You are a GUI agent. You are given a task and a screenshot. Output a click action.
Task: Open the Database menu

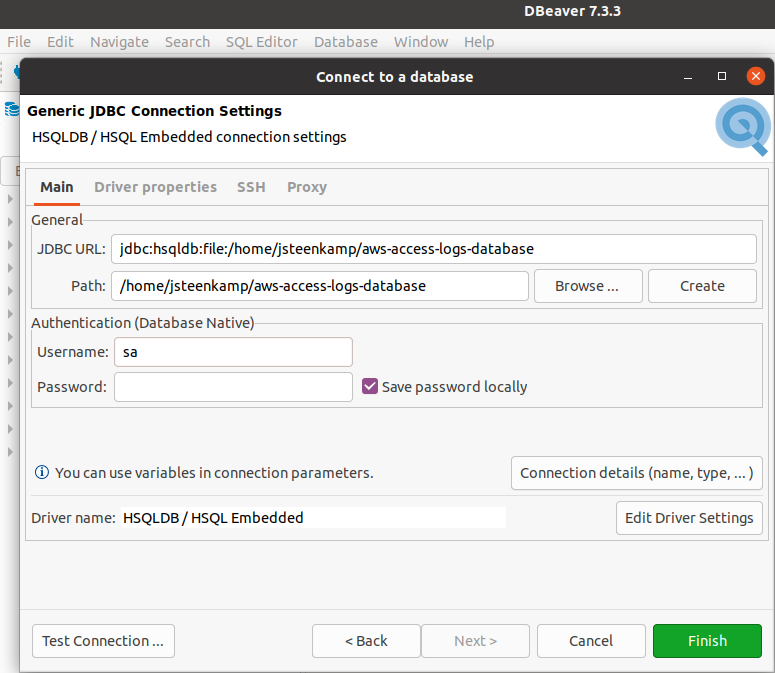point(345,42)
